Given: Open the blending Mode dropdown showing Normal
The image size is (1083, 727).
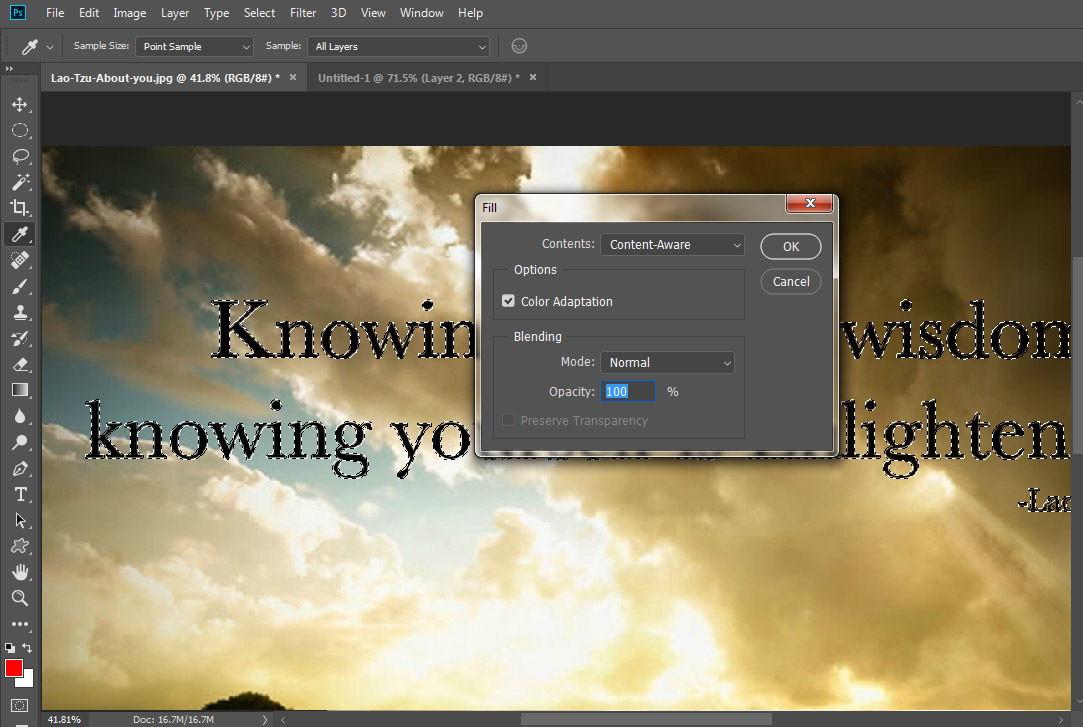Looking at the screenshot, I should [667, 362].
